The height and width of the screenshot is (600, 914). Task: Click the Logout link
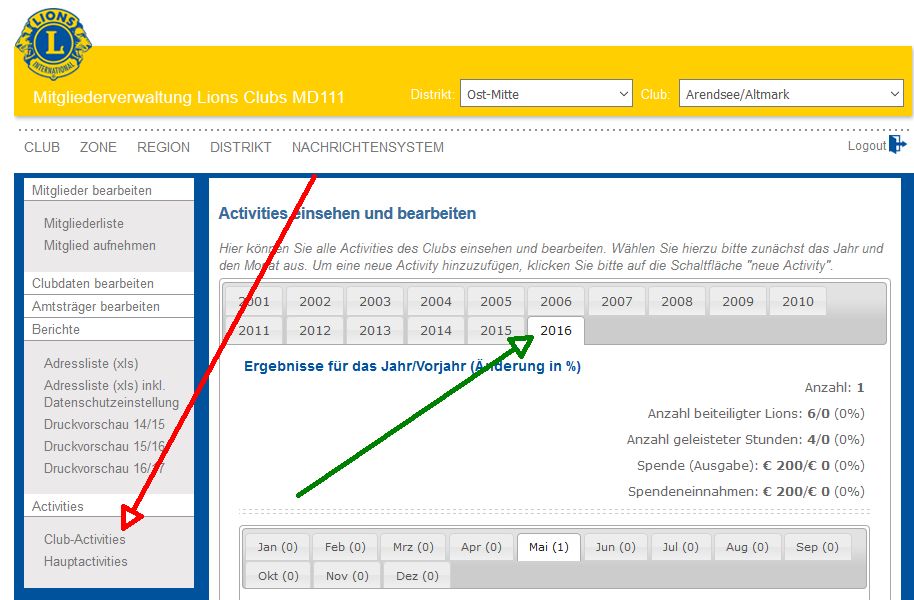(x=867, y=146)
